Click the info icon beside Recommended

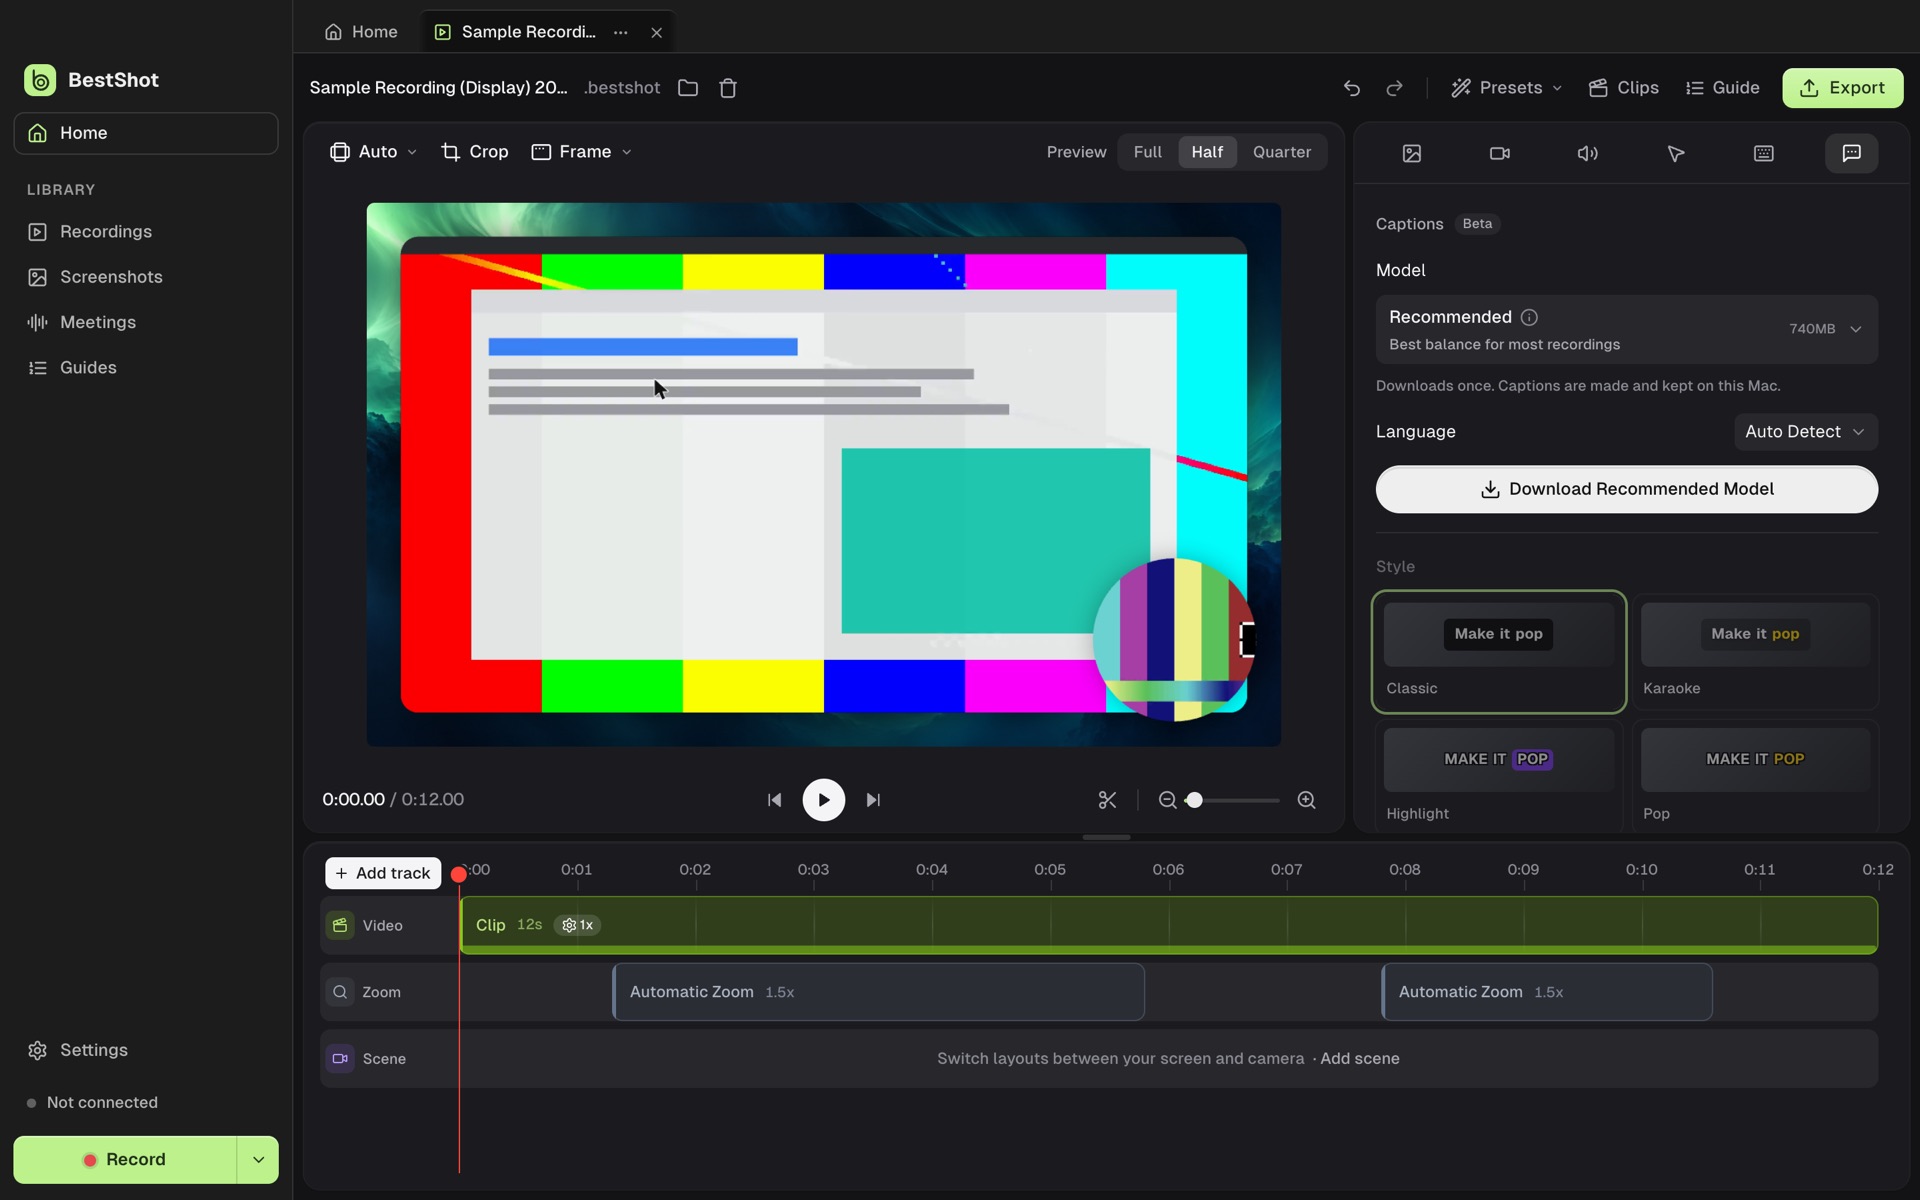coord(1529,317)
